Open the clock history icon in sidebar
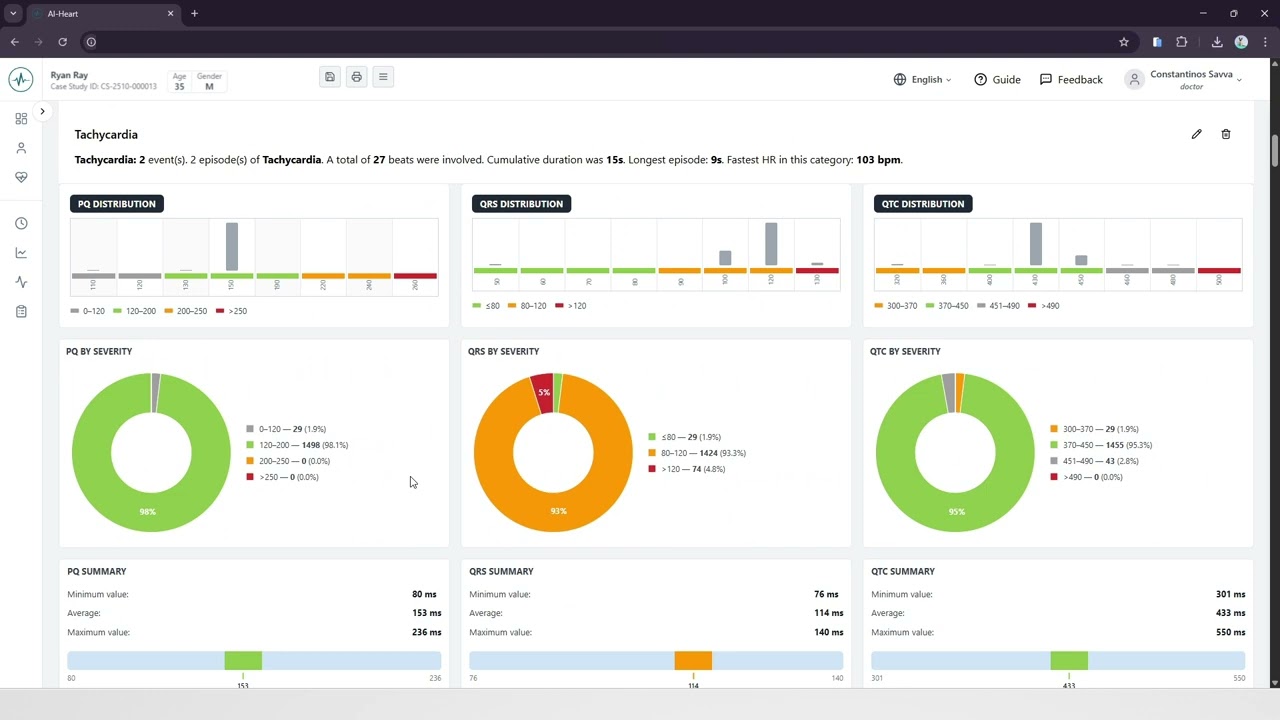 click(x=21, y=223)
